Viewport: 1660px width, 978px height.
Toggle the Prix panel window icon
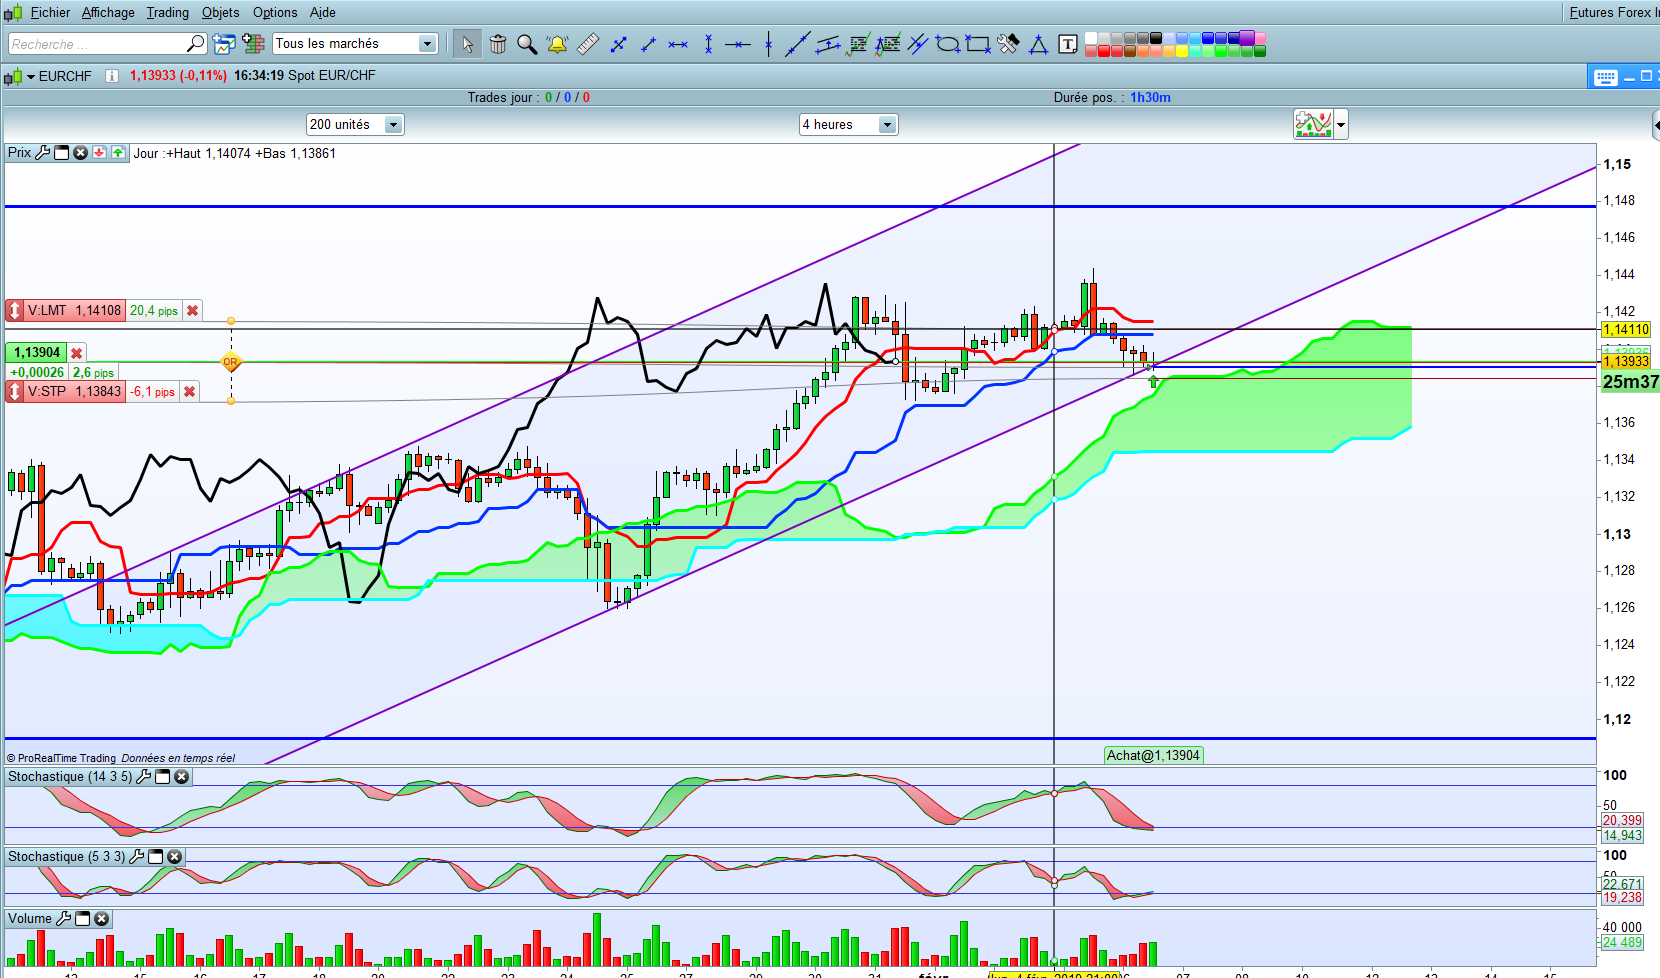[x=61, y=153]
